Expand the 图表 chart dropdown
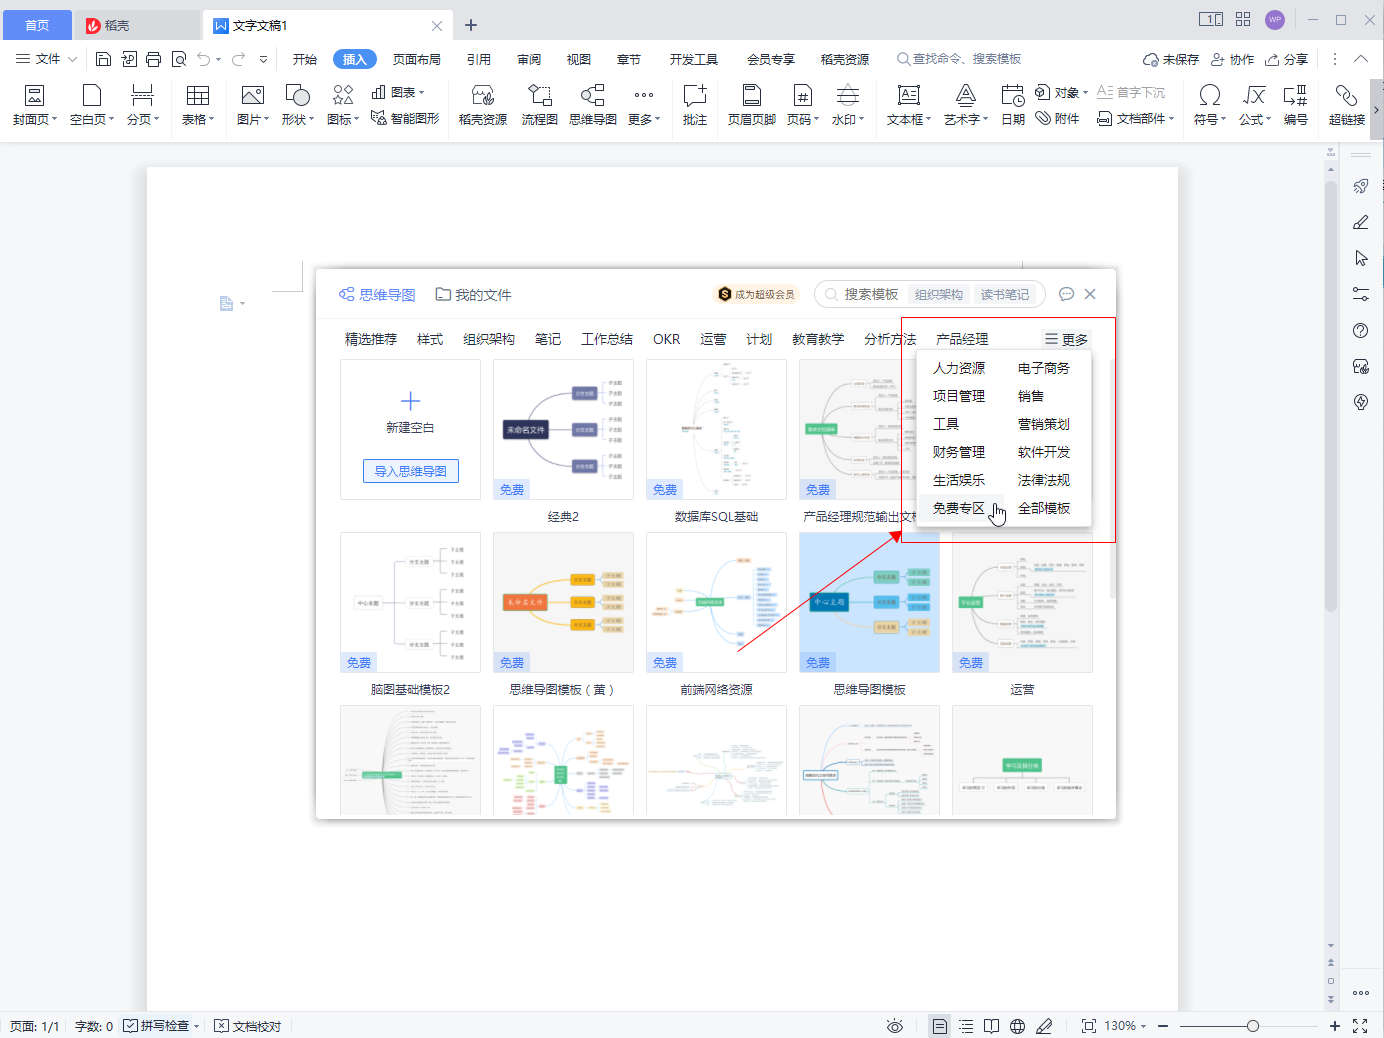Viewport: 1384px width, 1038px height. coord(421,92)
